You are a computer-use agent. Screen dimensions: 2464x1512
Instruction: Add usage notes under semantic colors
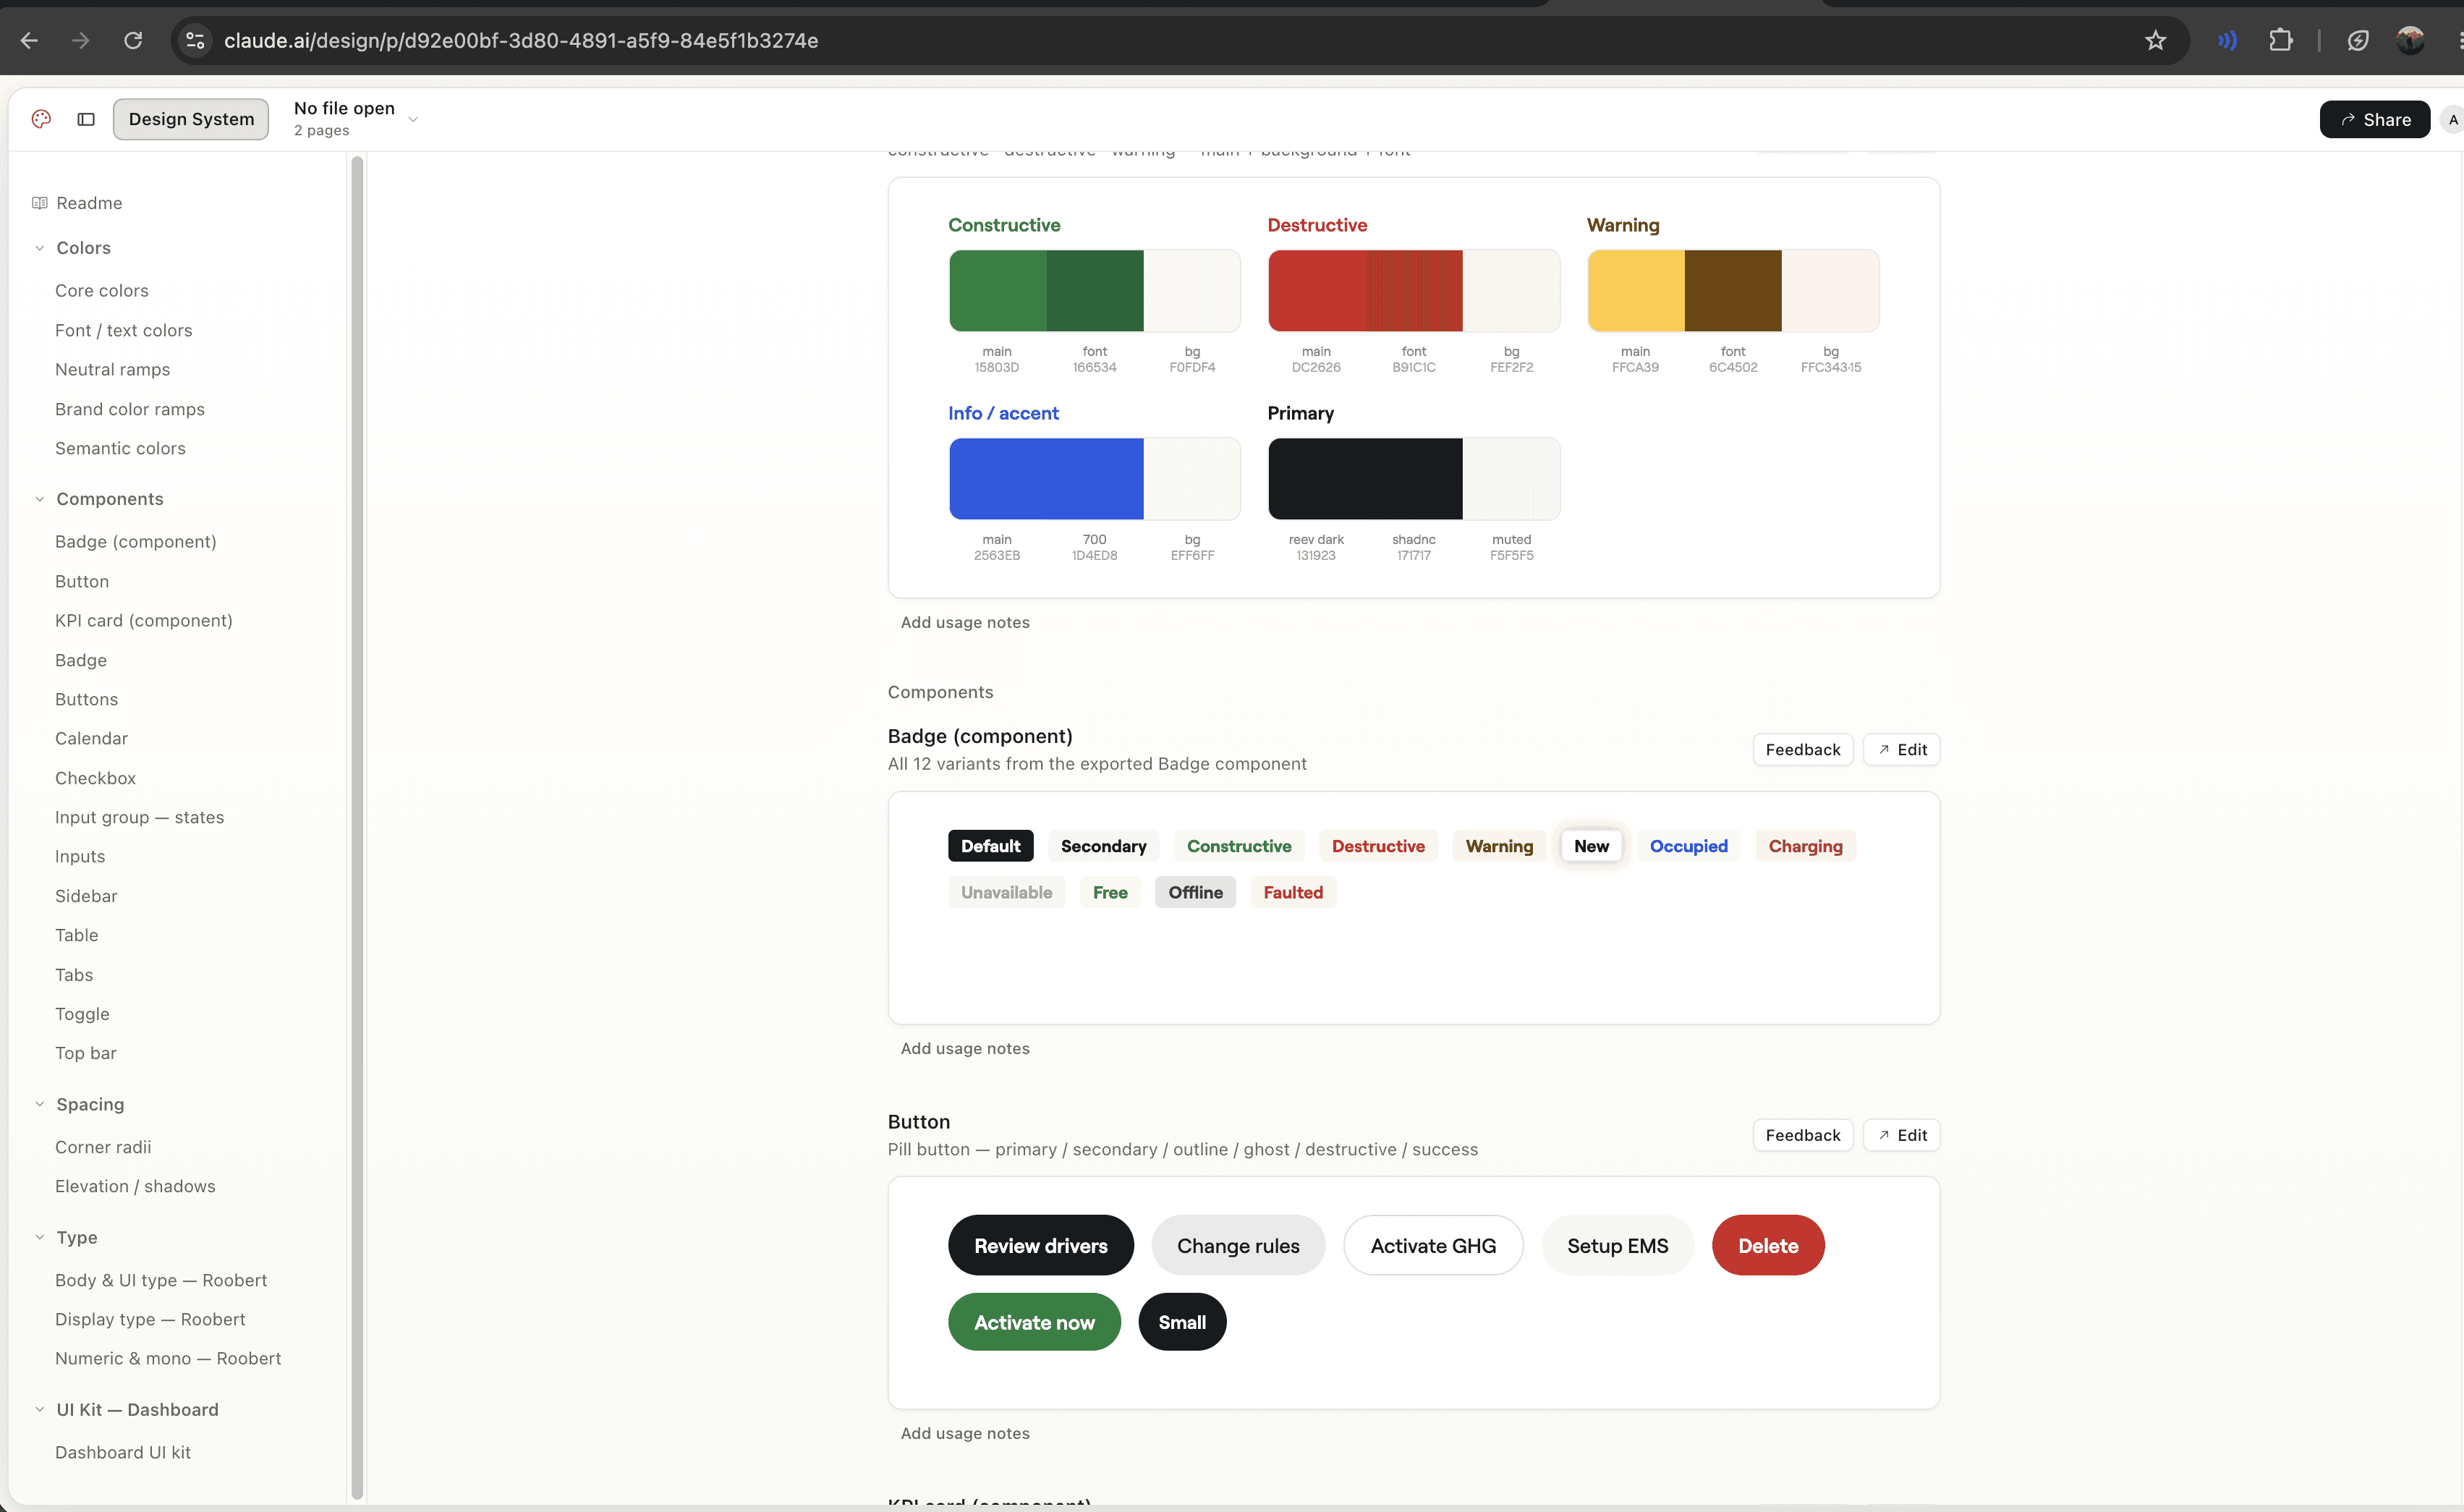coord(965,622)
